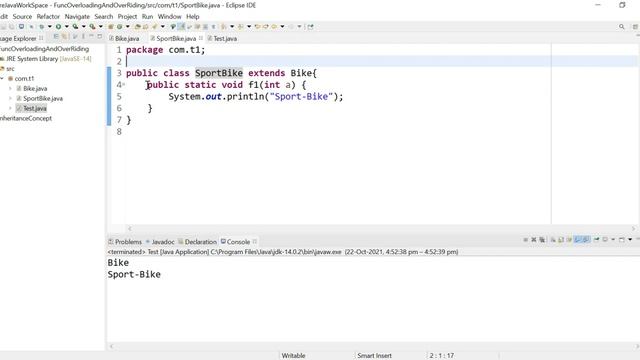Switch to the Problems tab
640x360 pixels.
click(125, 242)
